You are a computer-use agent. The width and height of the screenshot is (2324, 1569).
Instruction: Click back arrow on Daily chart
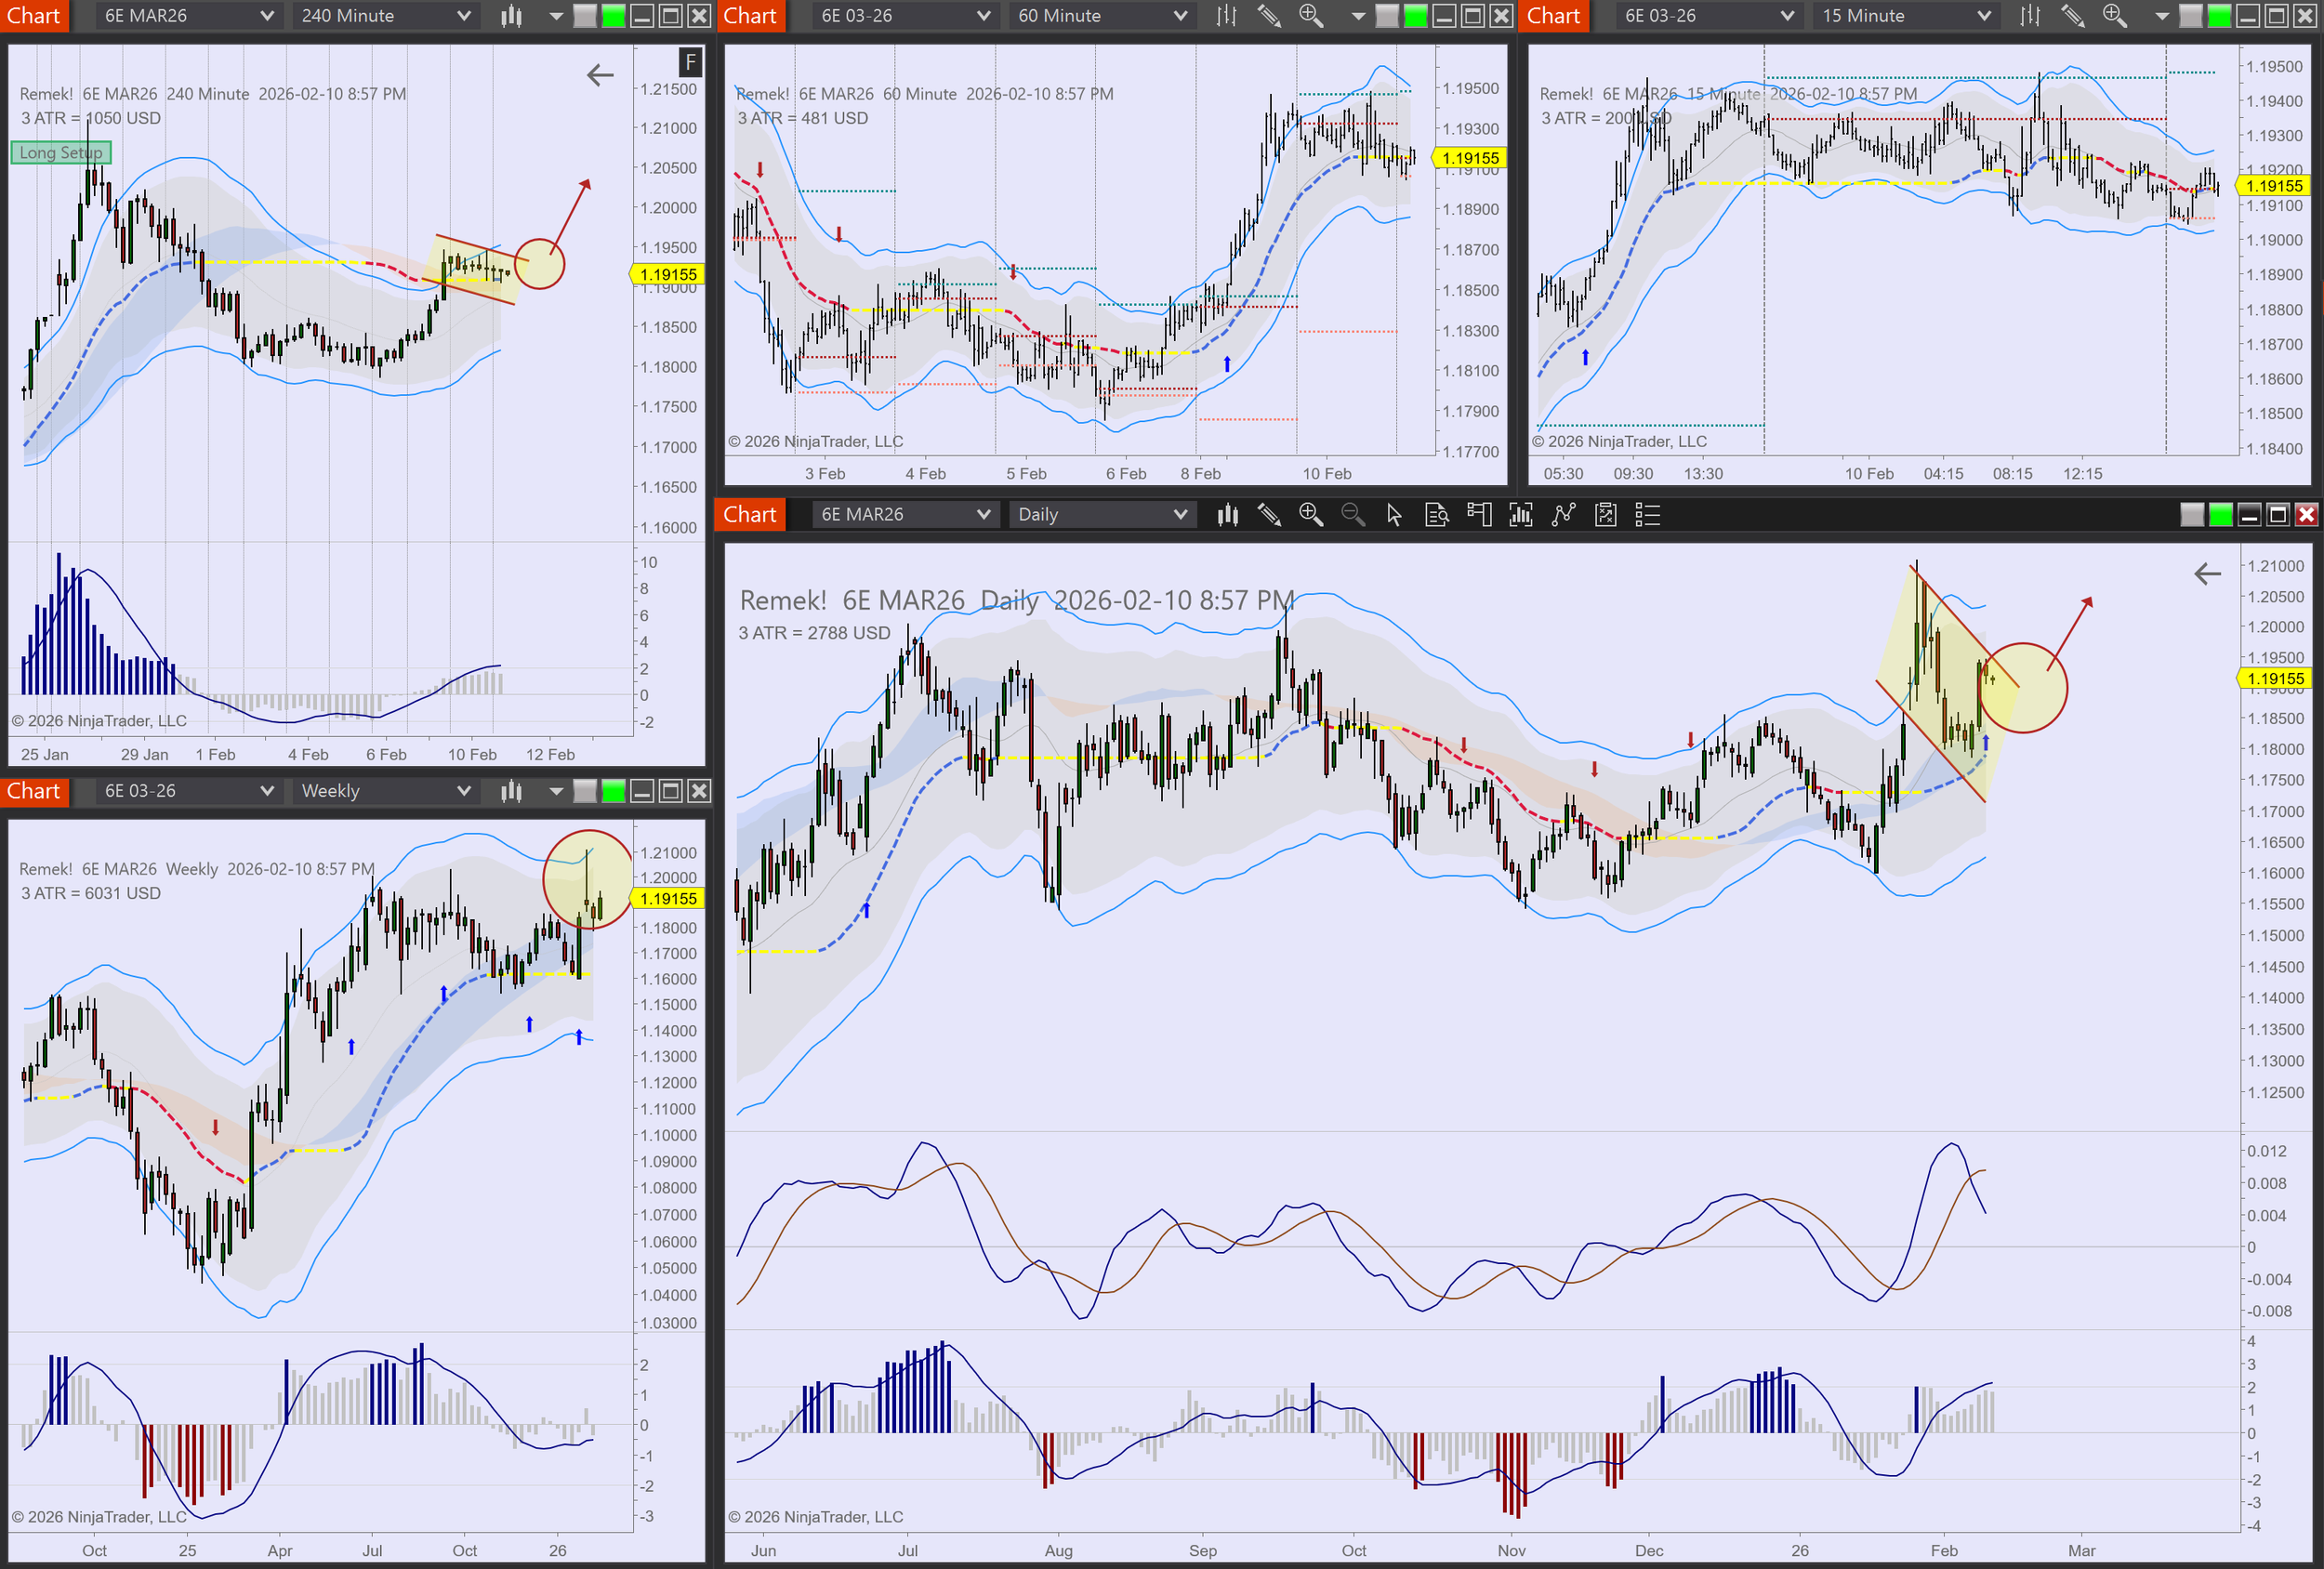click(x=2207, y=574)
